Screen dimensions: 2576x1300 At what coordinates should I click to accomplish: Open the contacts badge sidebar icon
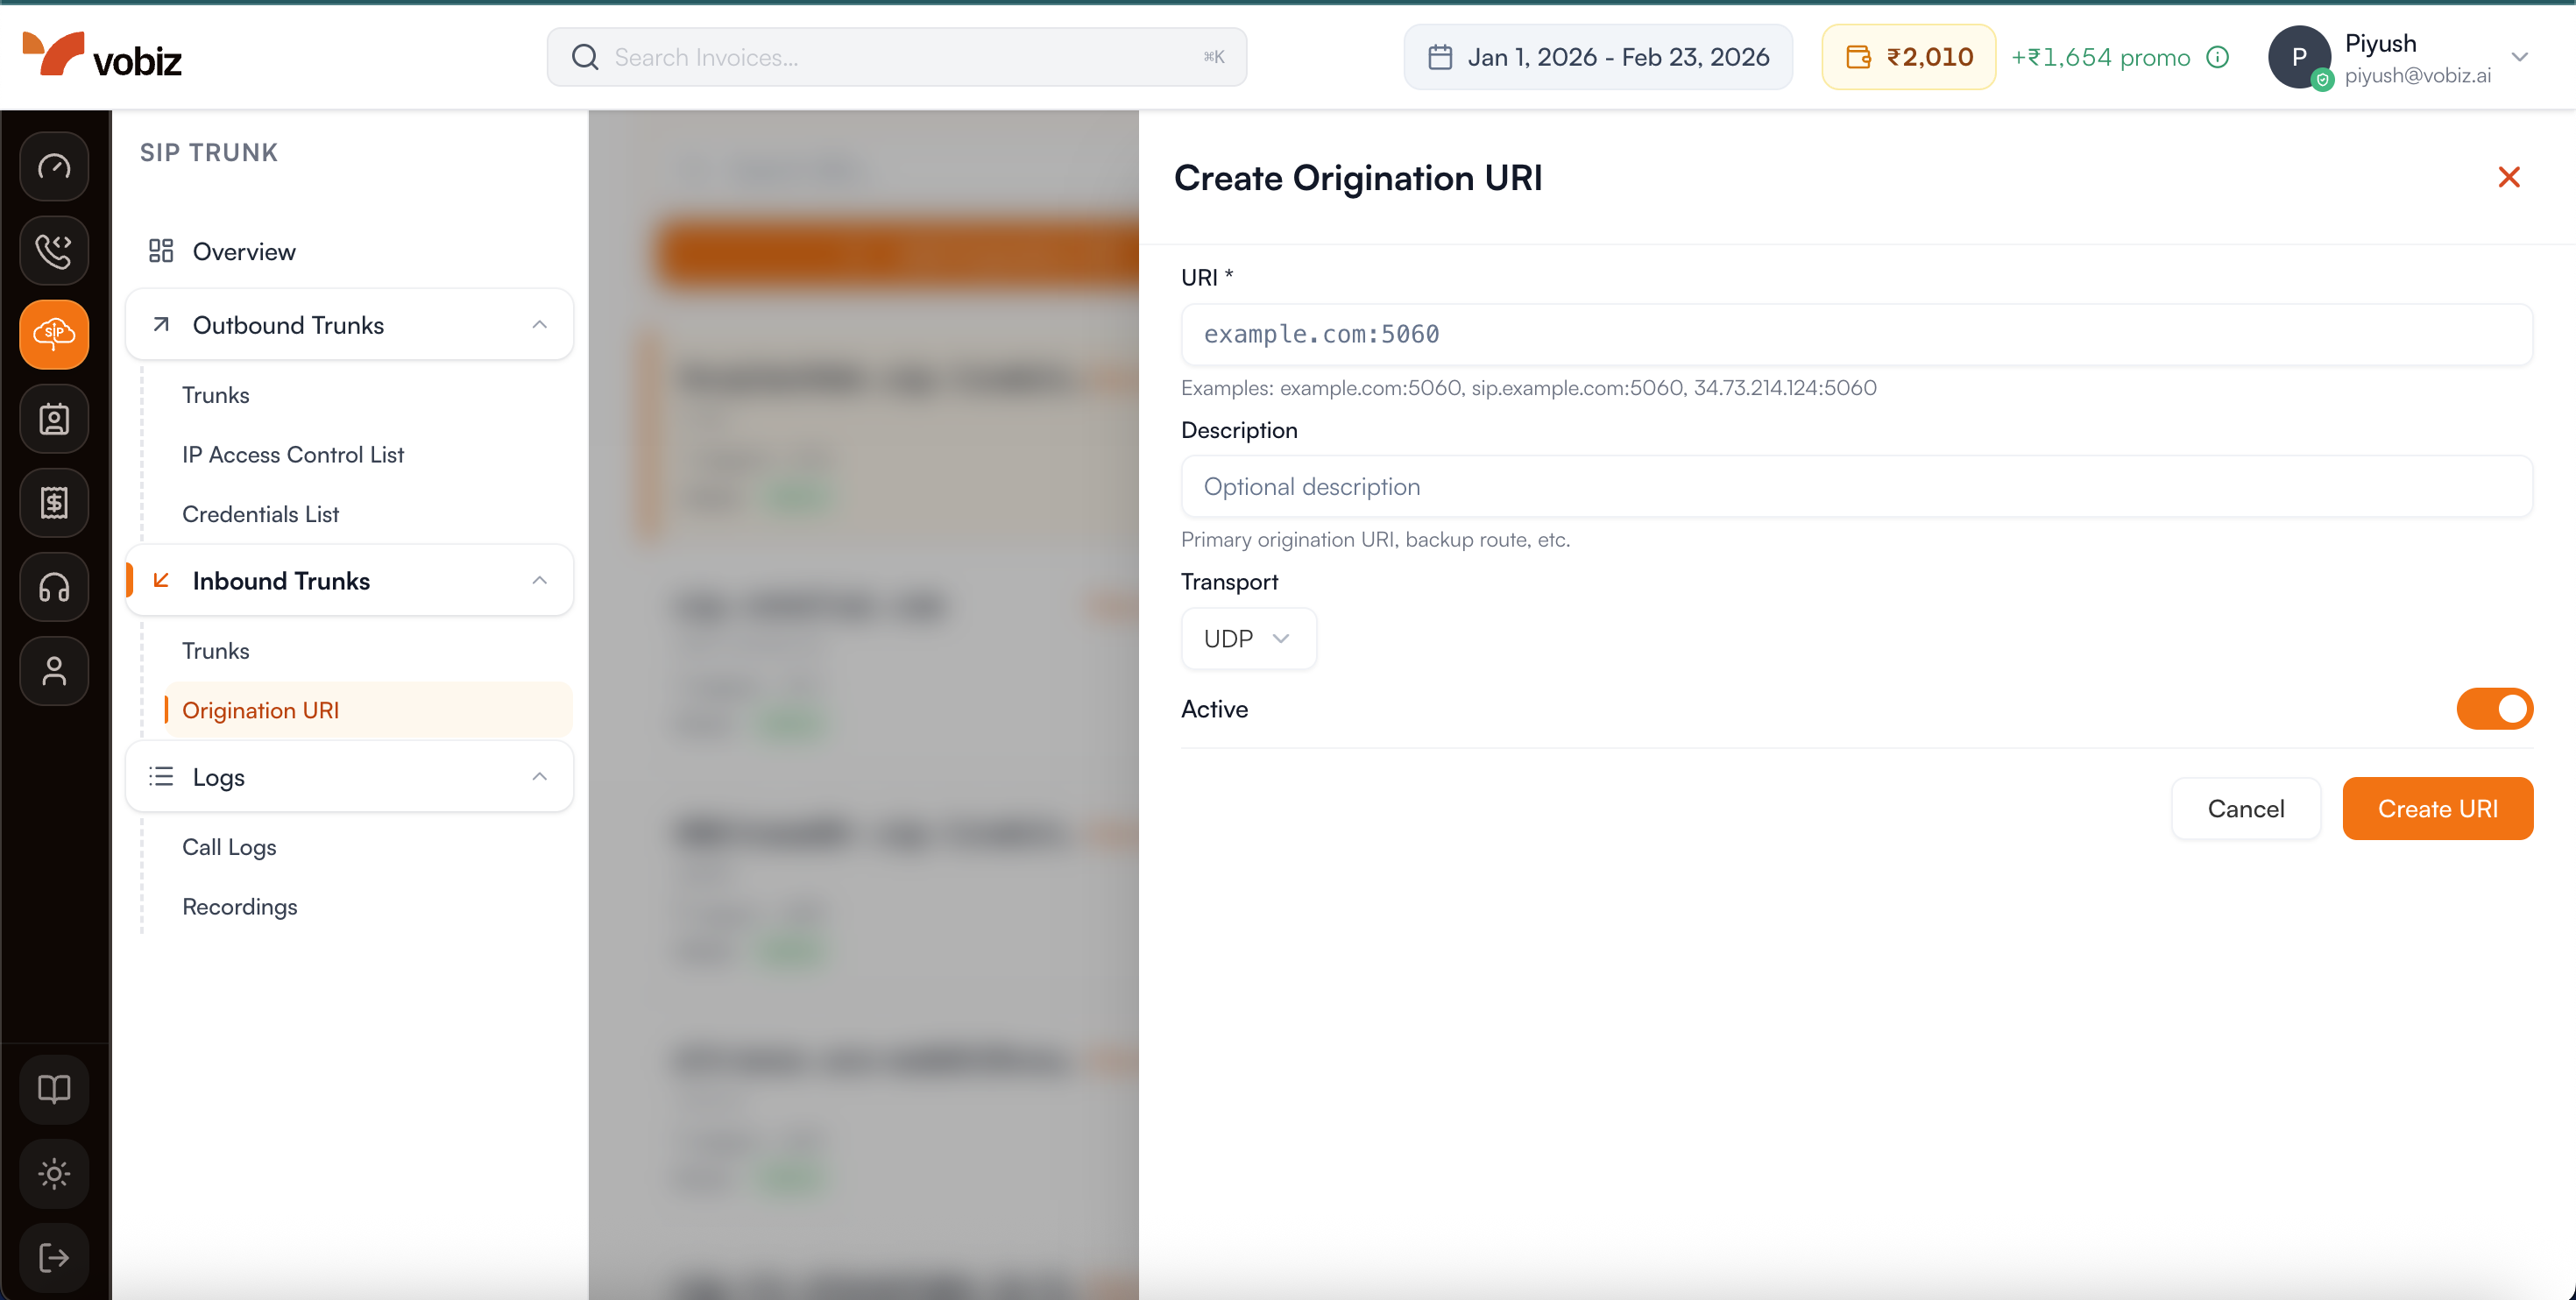(x=54, y=418)
